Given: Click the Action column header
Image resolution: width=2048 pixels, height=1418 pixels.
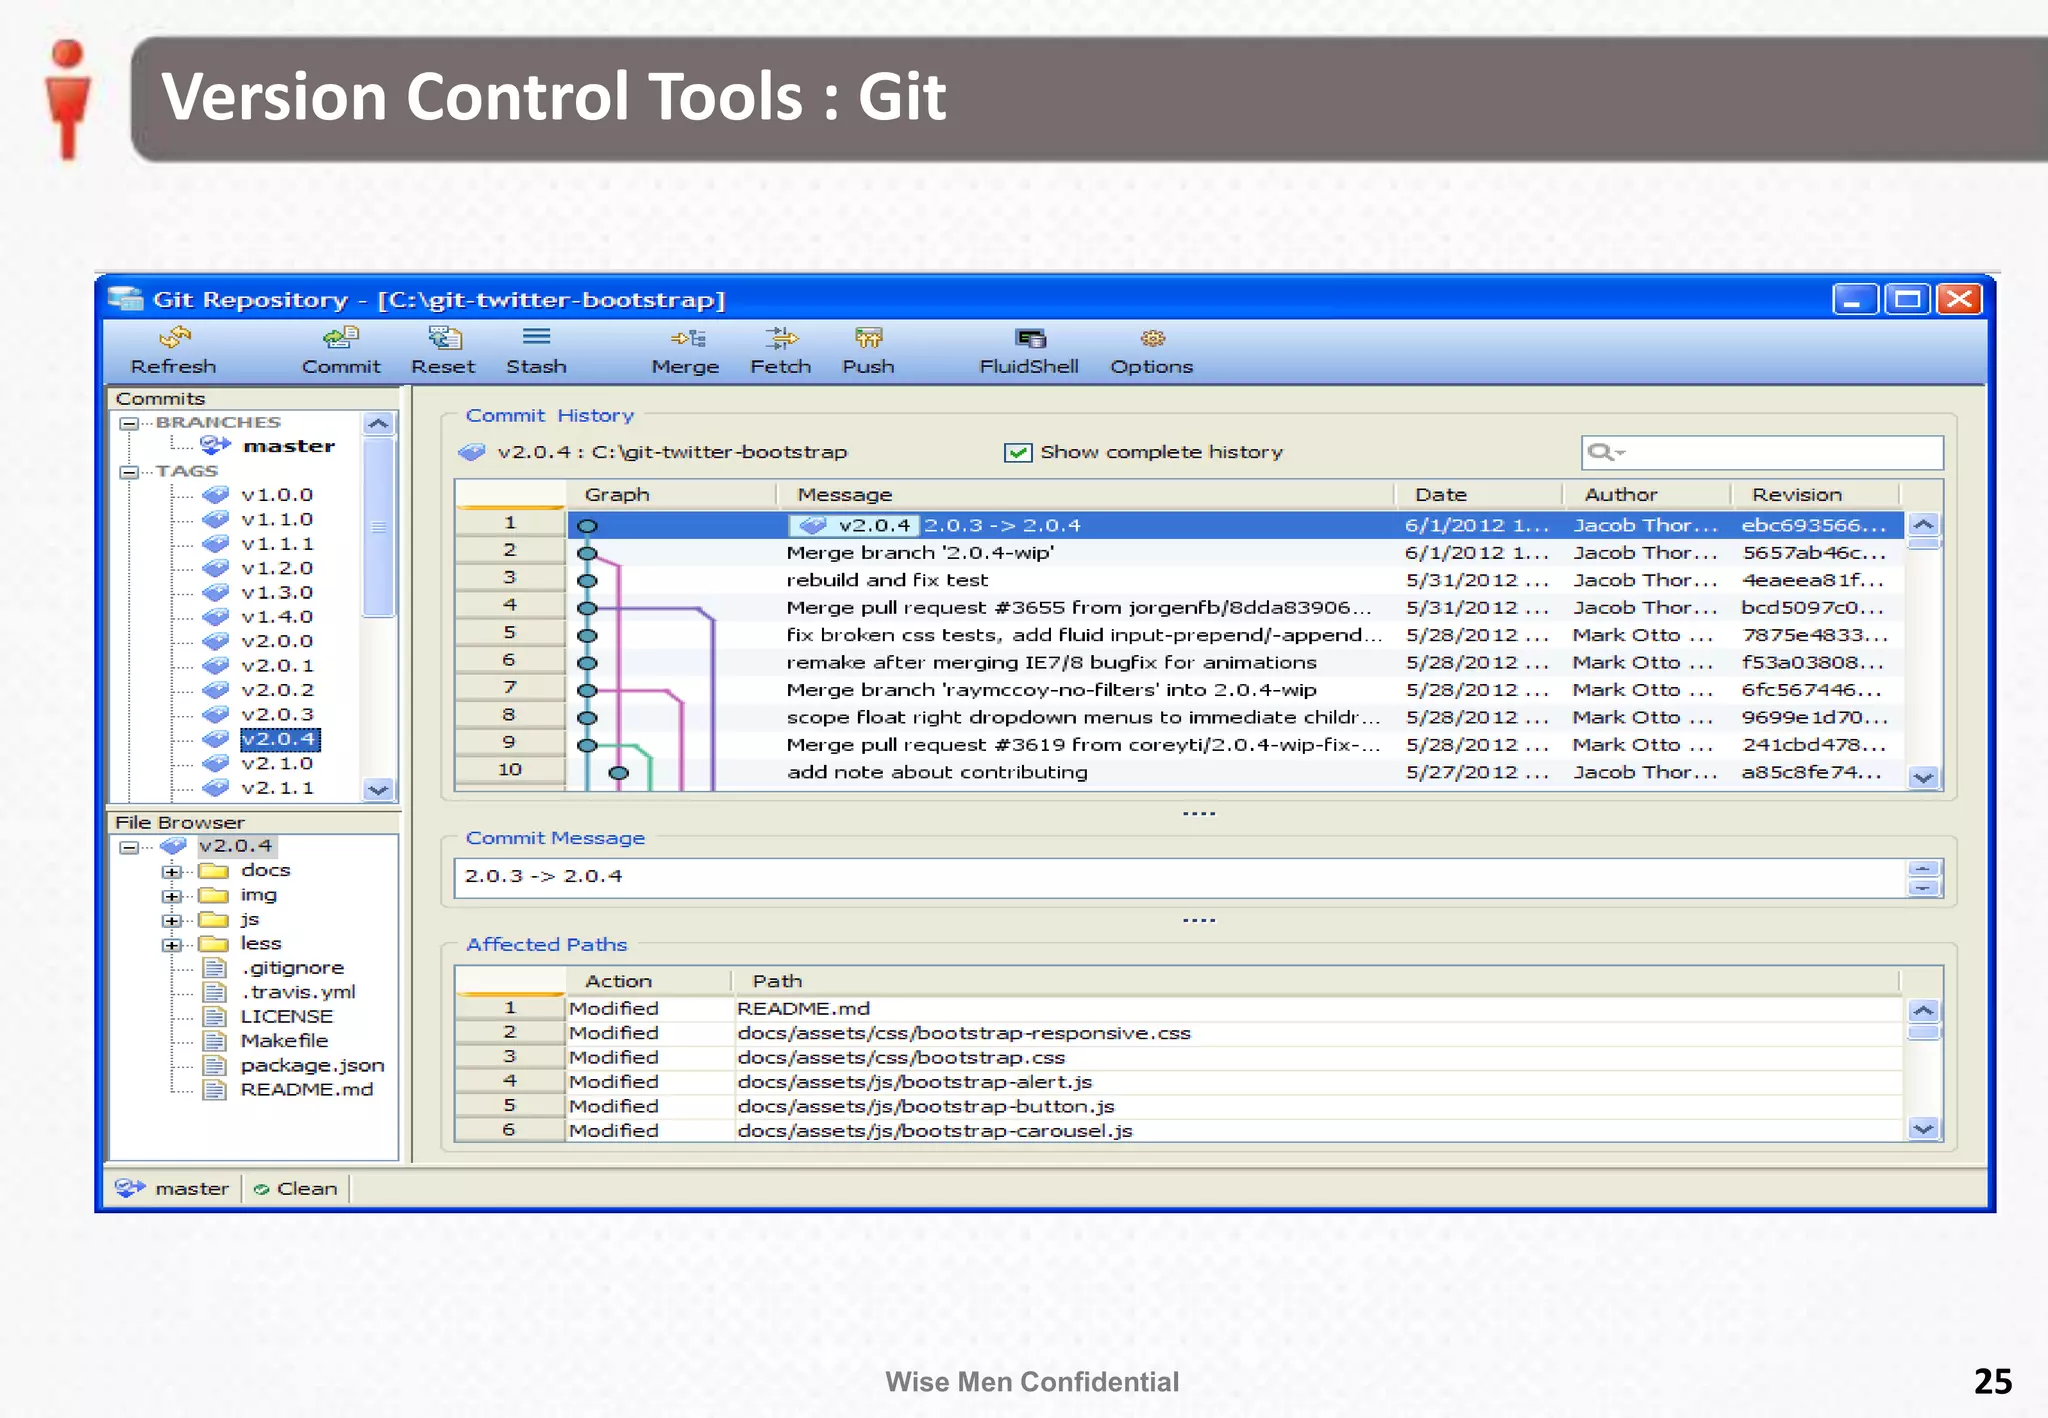Looking at the screenshot, I should point(648,981).
